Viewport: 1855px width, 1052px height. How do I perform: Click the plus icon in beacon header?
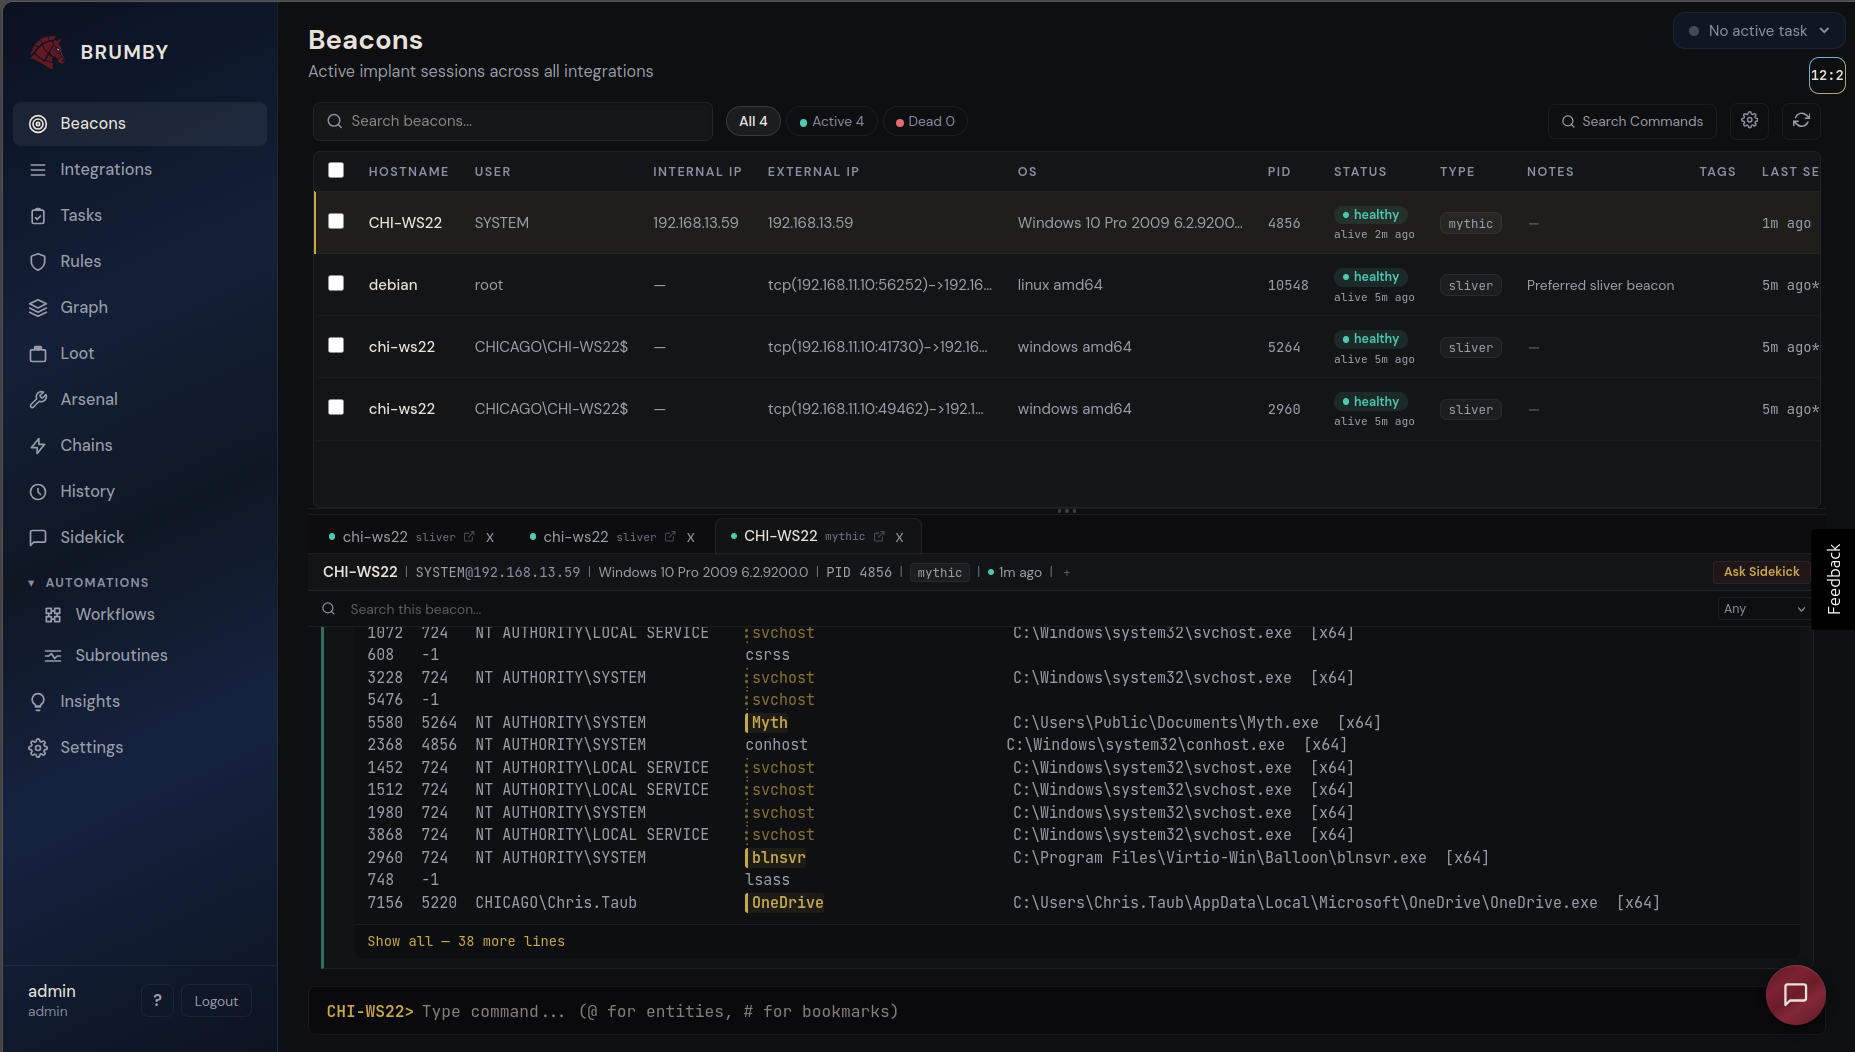(1067, 573)
